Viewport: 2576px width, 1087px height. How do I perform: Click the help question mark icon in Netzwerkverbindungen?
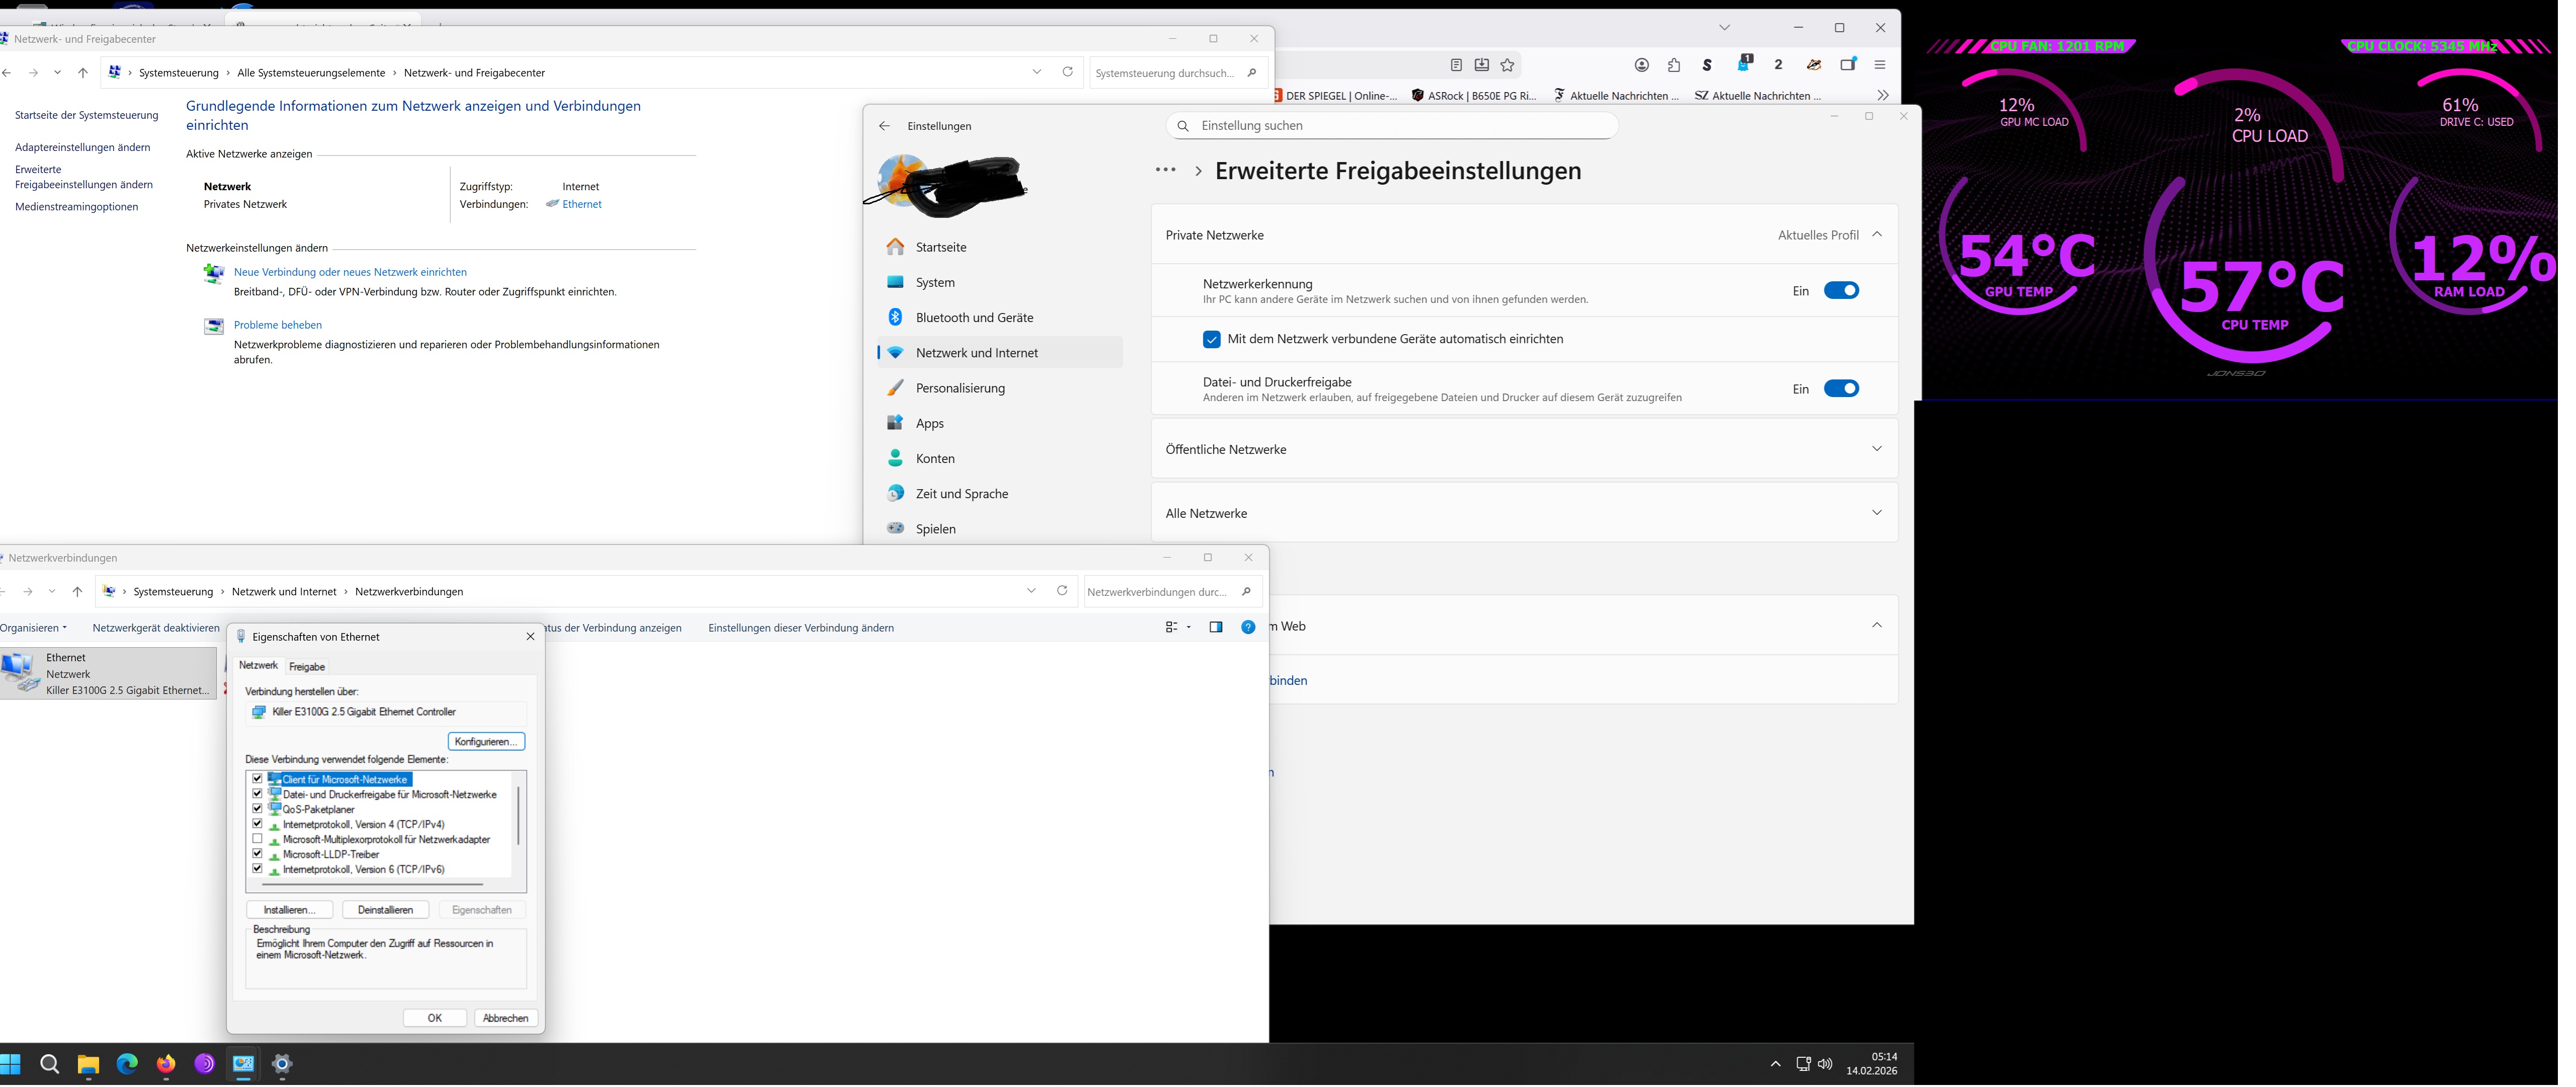1247,628
